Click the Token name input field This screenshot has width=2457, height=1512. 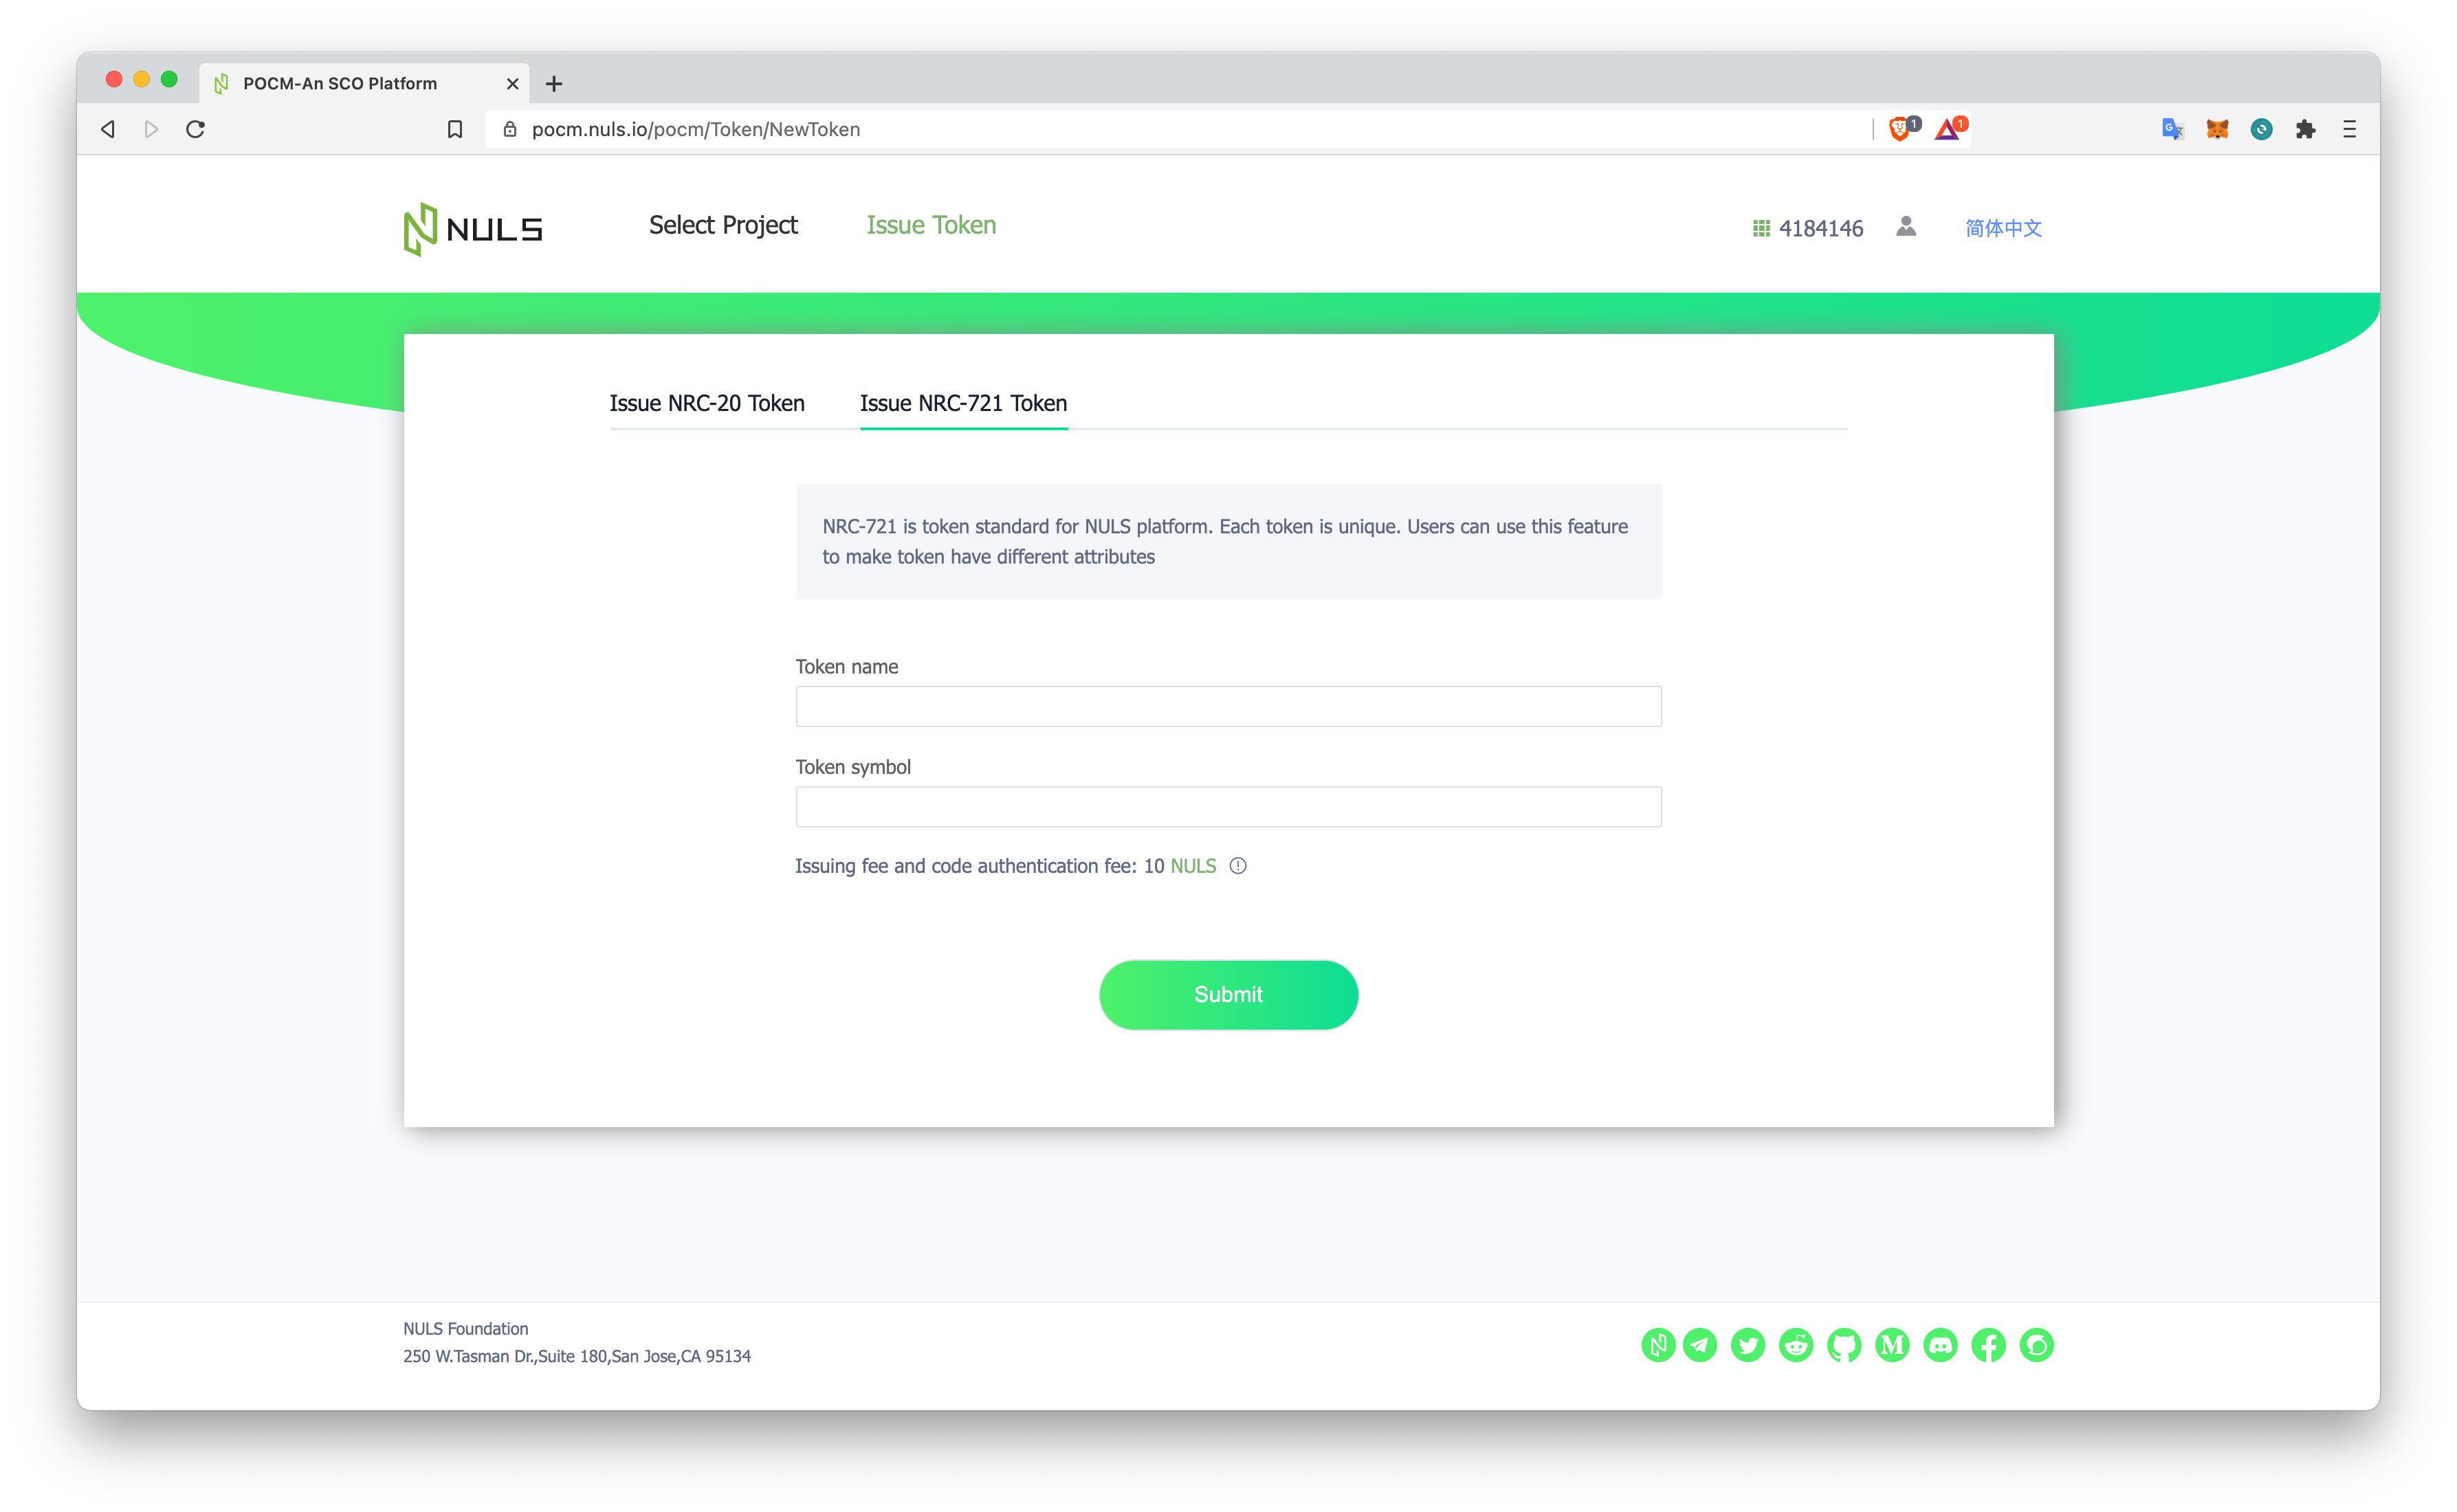click(1228, 709)
